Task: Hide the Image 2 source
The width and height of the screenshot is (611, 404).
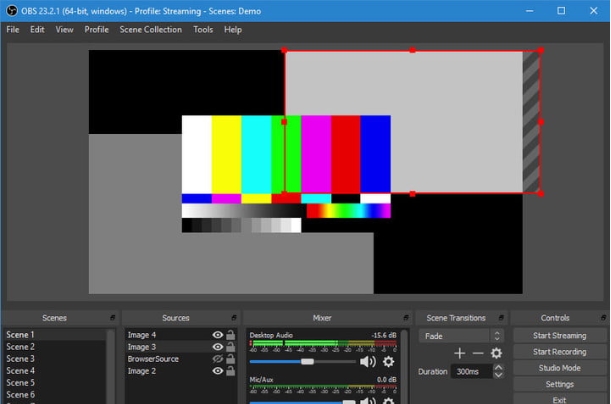Action: tap(218, 371)
